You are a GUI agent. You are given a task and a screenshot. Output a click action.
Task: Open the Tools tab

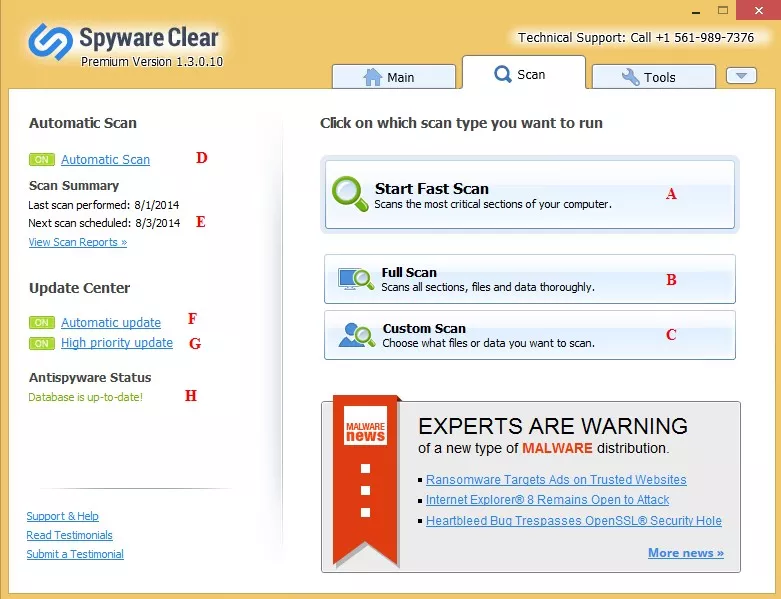(653, 77)
